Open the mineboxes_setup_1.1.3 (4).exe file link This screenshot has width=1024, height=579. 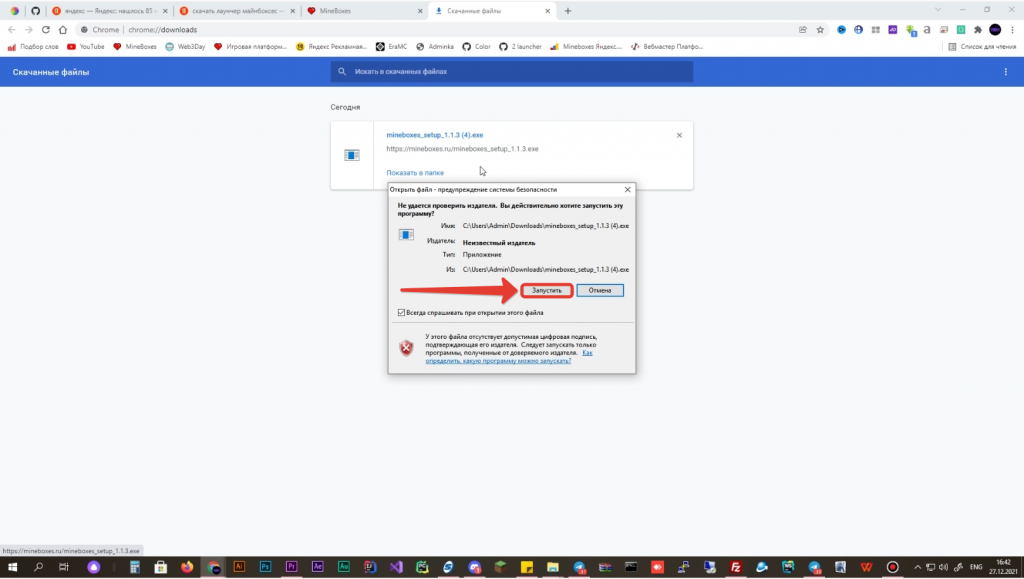[x=435, y=134]
